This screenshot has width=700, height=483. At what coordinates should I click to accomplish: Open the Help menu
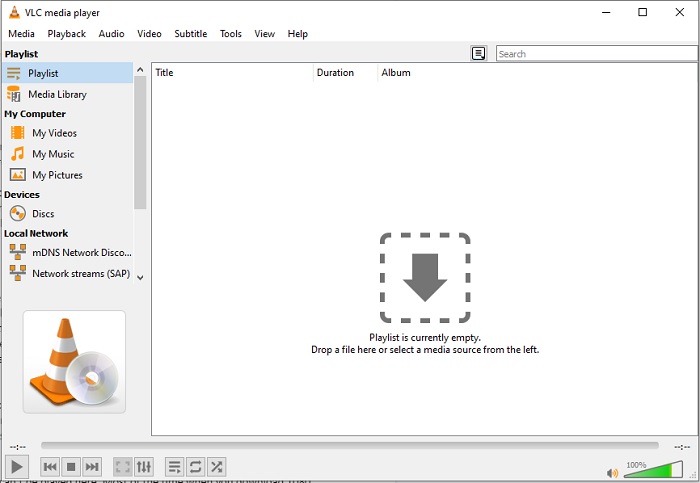297,34
